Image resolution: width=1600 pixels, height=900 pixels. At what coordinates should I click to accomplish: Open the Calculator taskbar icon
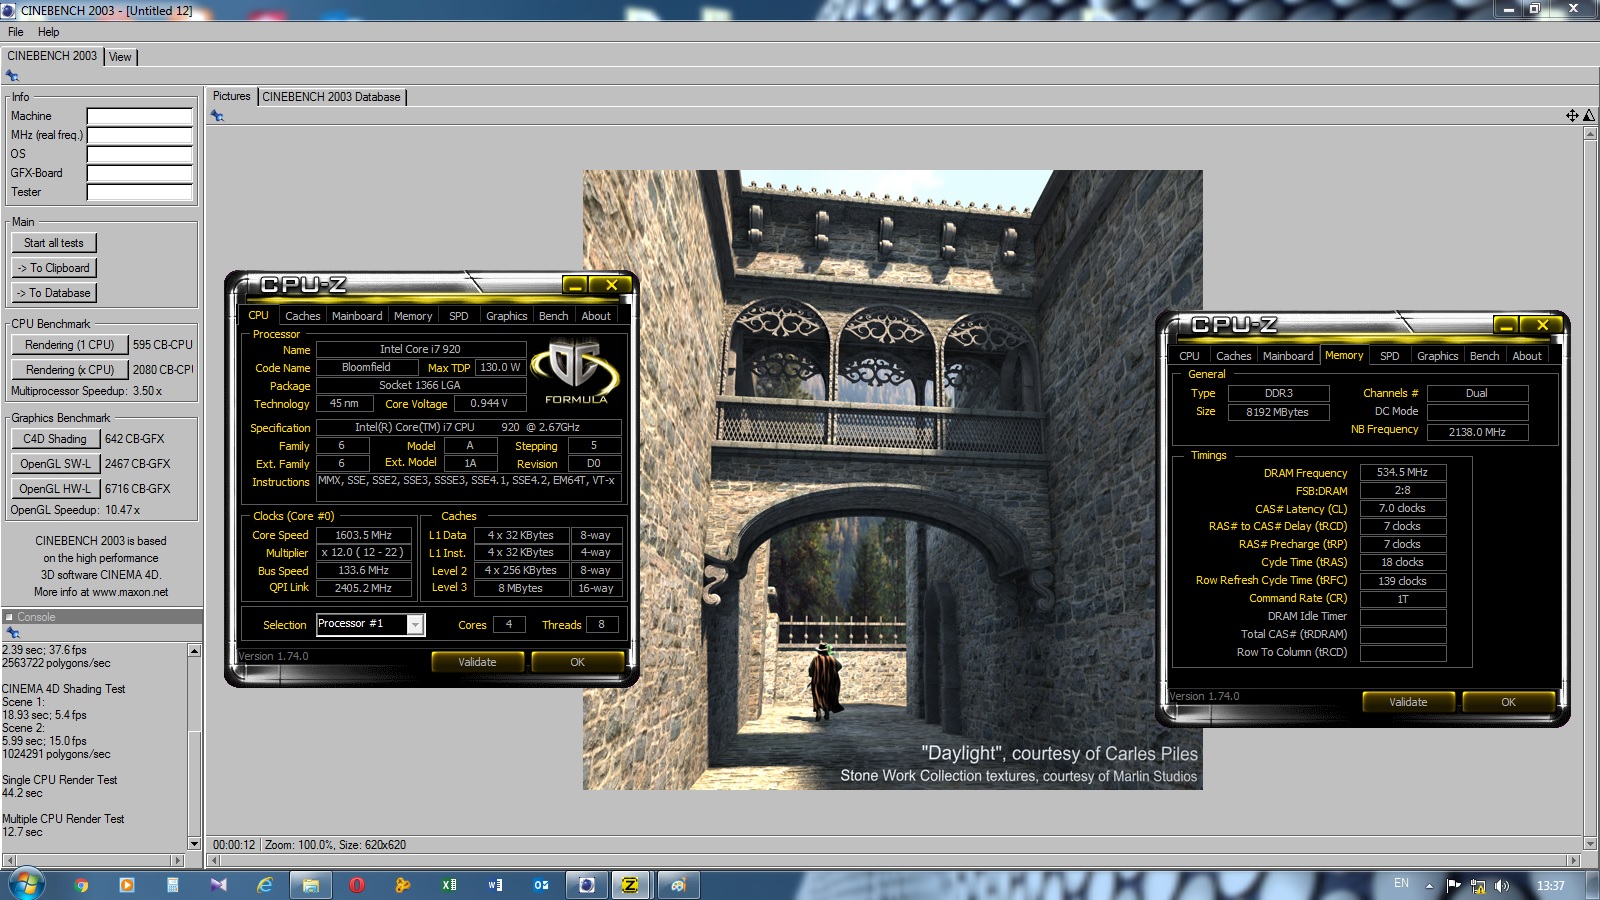172,885
